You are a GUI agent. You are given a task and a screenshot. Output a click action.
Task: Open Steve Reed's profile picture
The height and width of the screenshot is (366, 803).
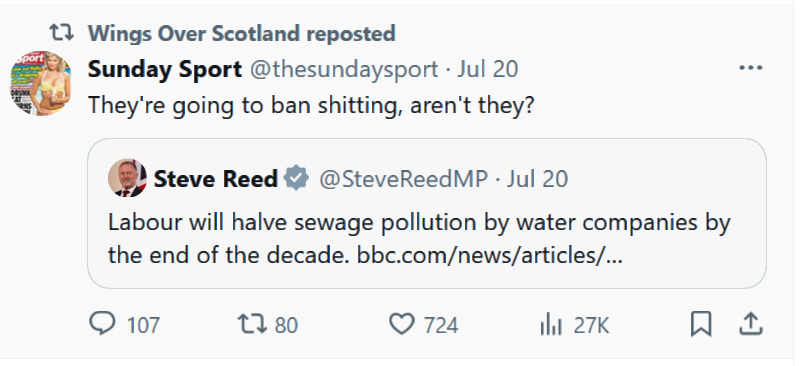coord(128,178)
